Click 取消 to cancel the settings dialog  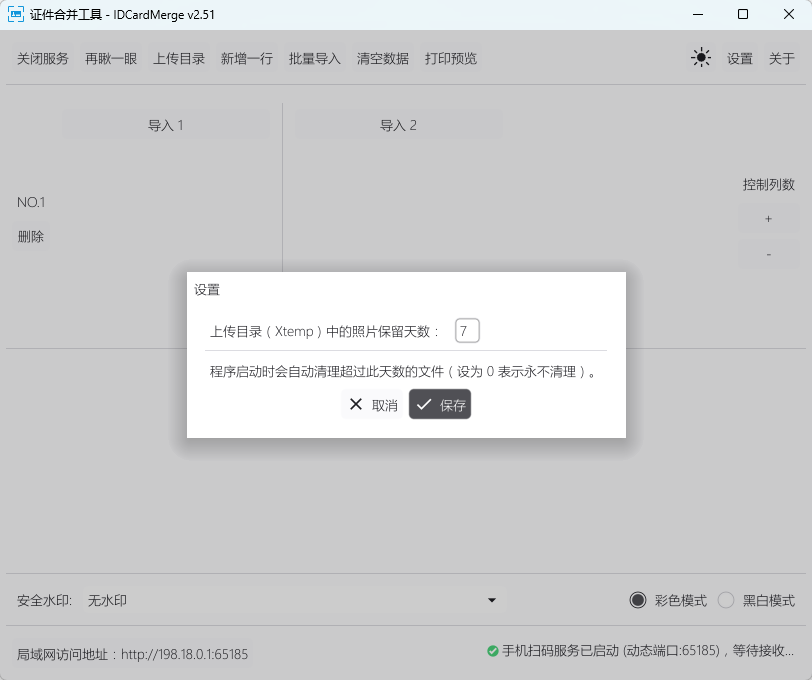click(372, 404)
